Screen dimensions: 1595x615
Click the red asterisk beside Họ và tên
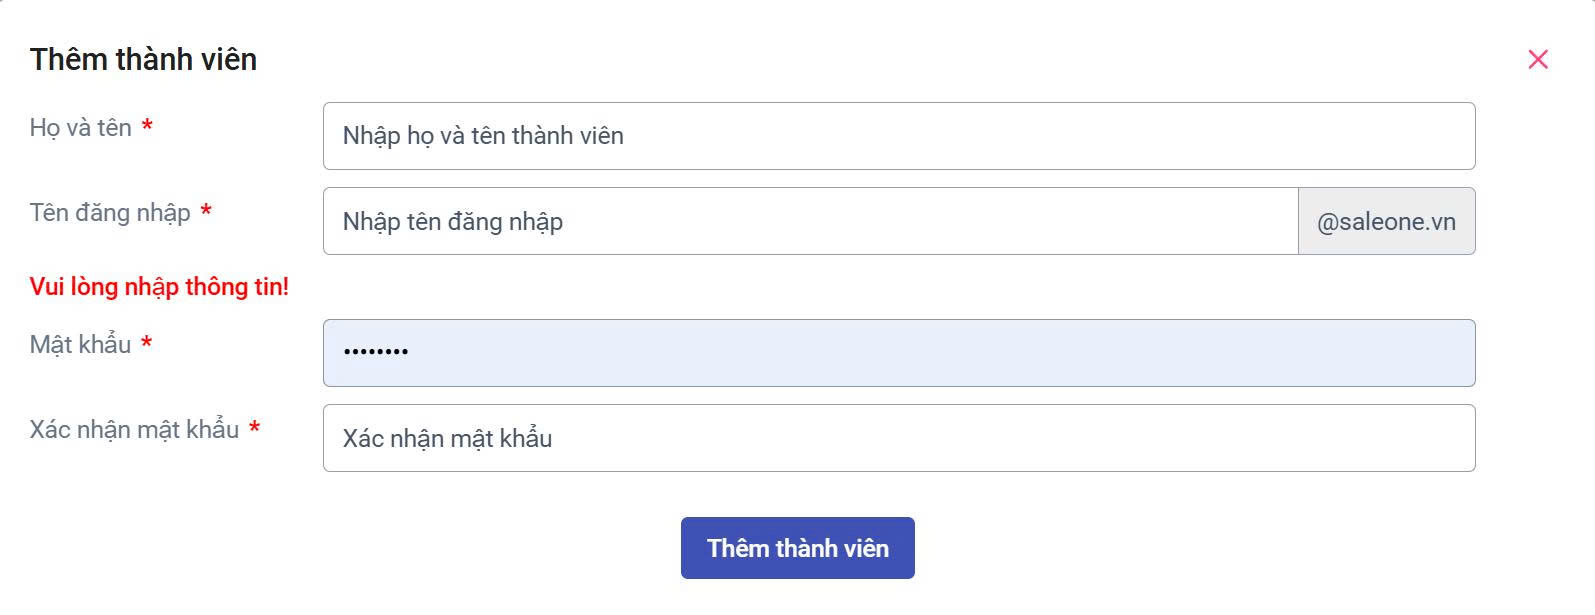(x=147, y=126)
